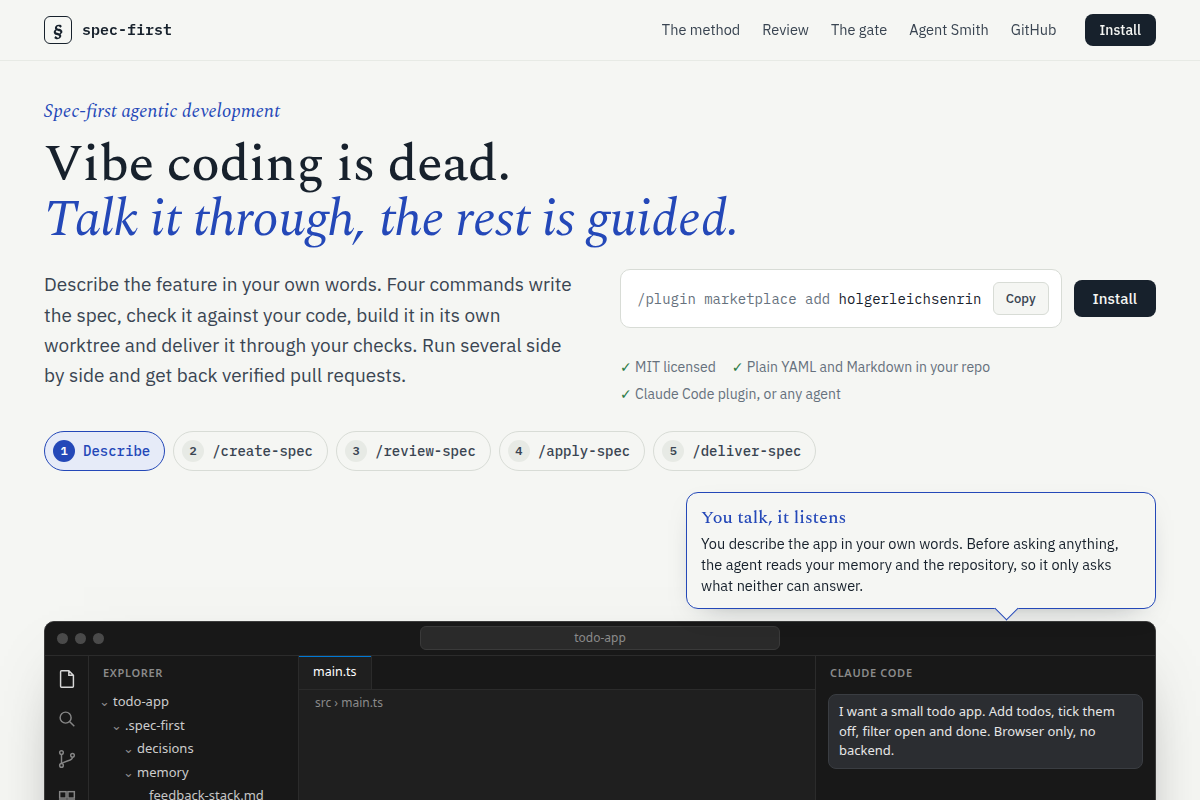This screenshot has height=800, width=1200.
Task: Open The method nav link
Action: point(701,30)
